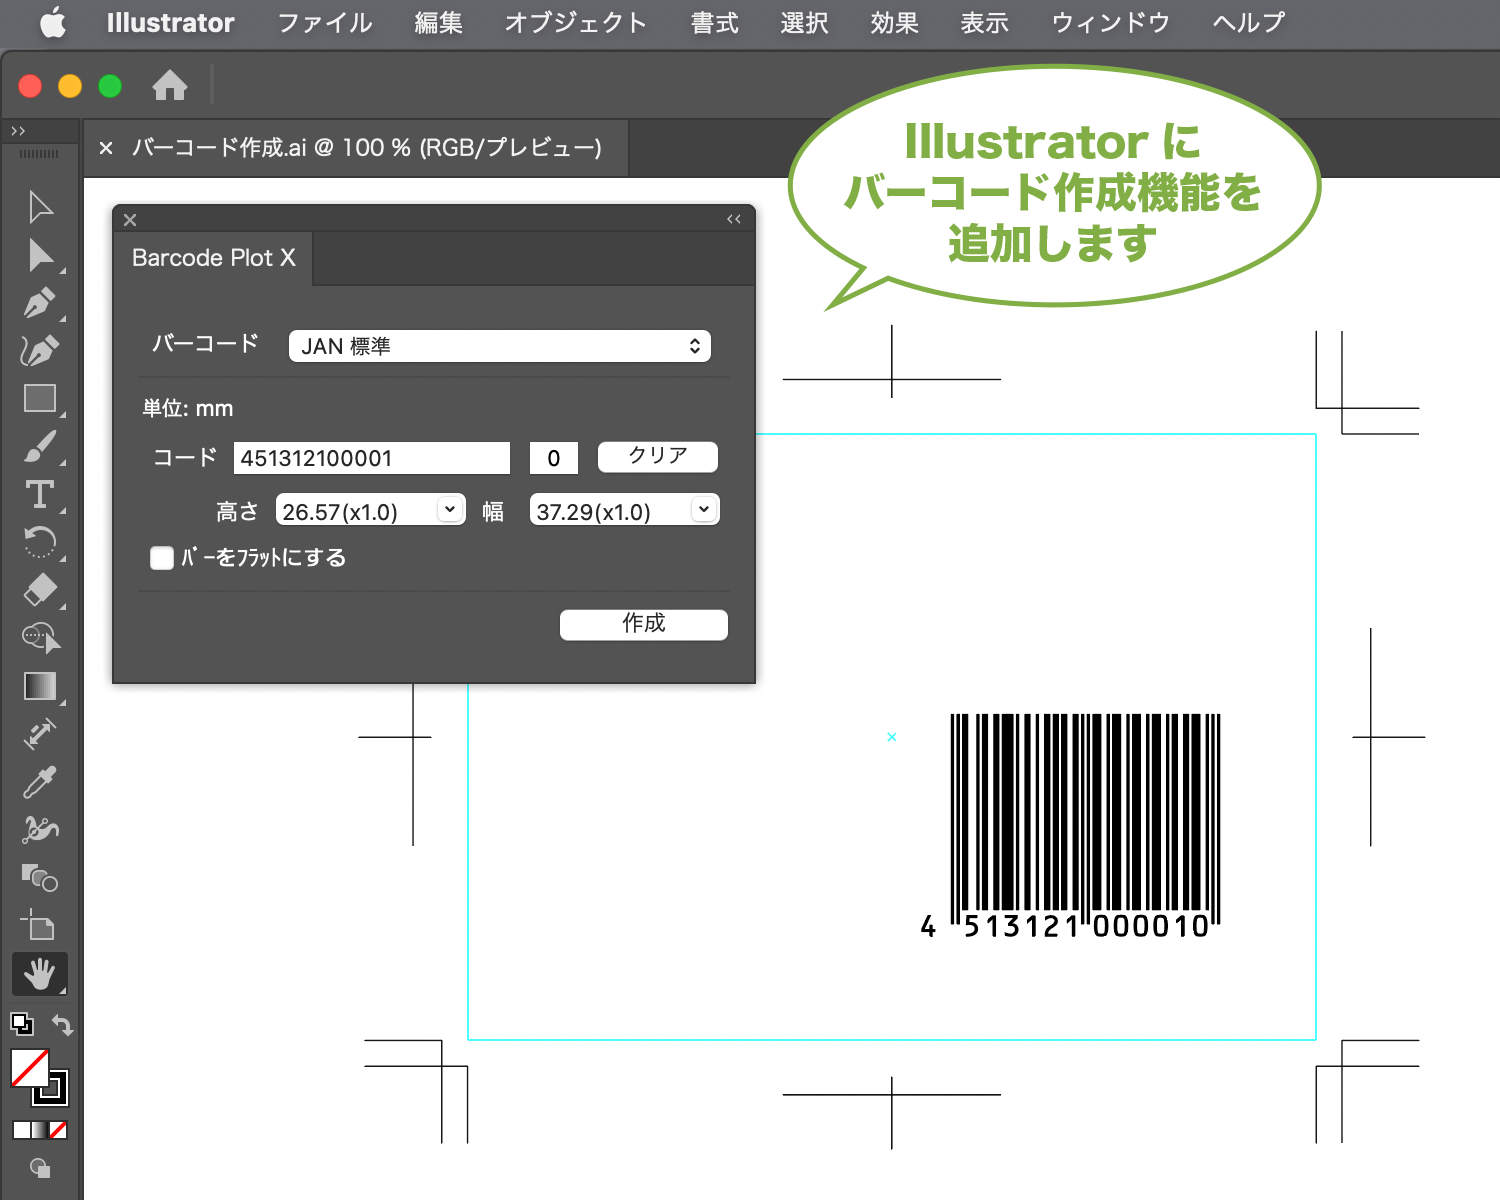Toggle the バーをフラットにする checkbox
This screenshot has width=1500, height=1200.
[162, 558]
